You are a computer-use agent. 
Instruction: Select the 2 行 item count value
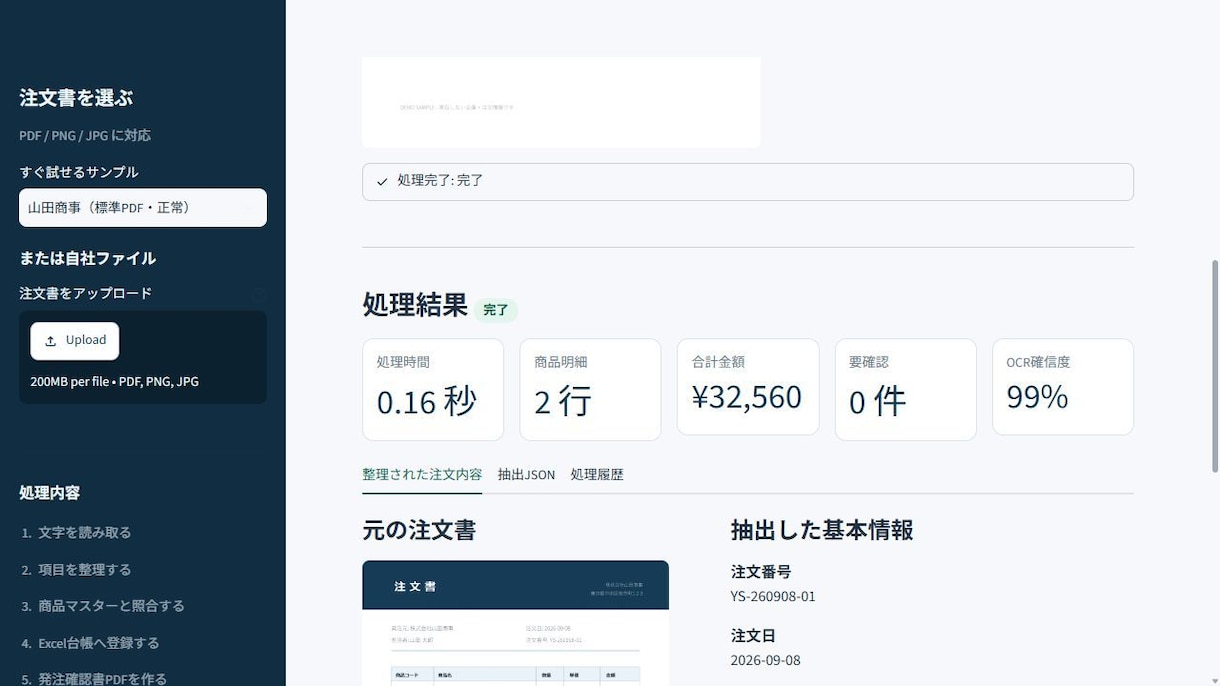[x=563, y=402]
